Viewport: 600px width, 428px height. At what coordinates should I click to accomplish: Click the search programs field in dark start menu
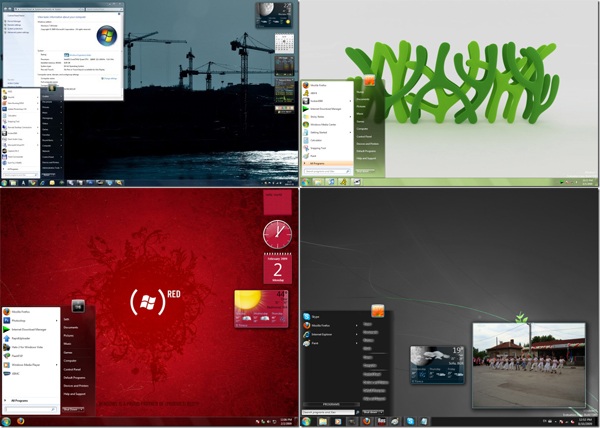(328, 412)
